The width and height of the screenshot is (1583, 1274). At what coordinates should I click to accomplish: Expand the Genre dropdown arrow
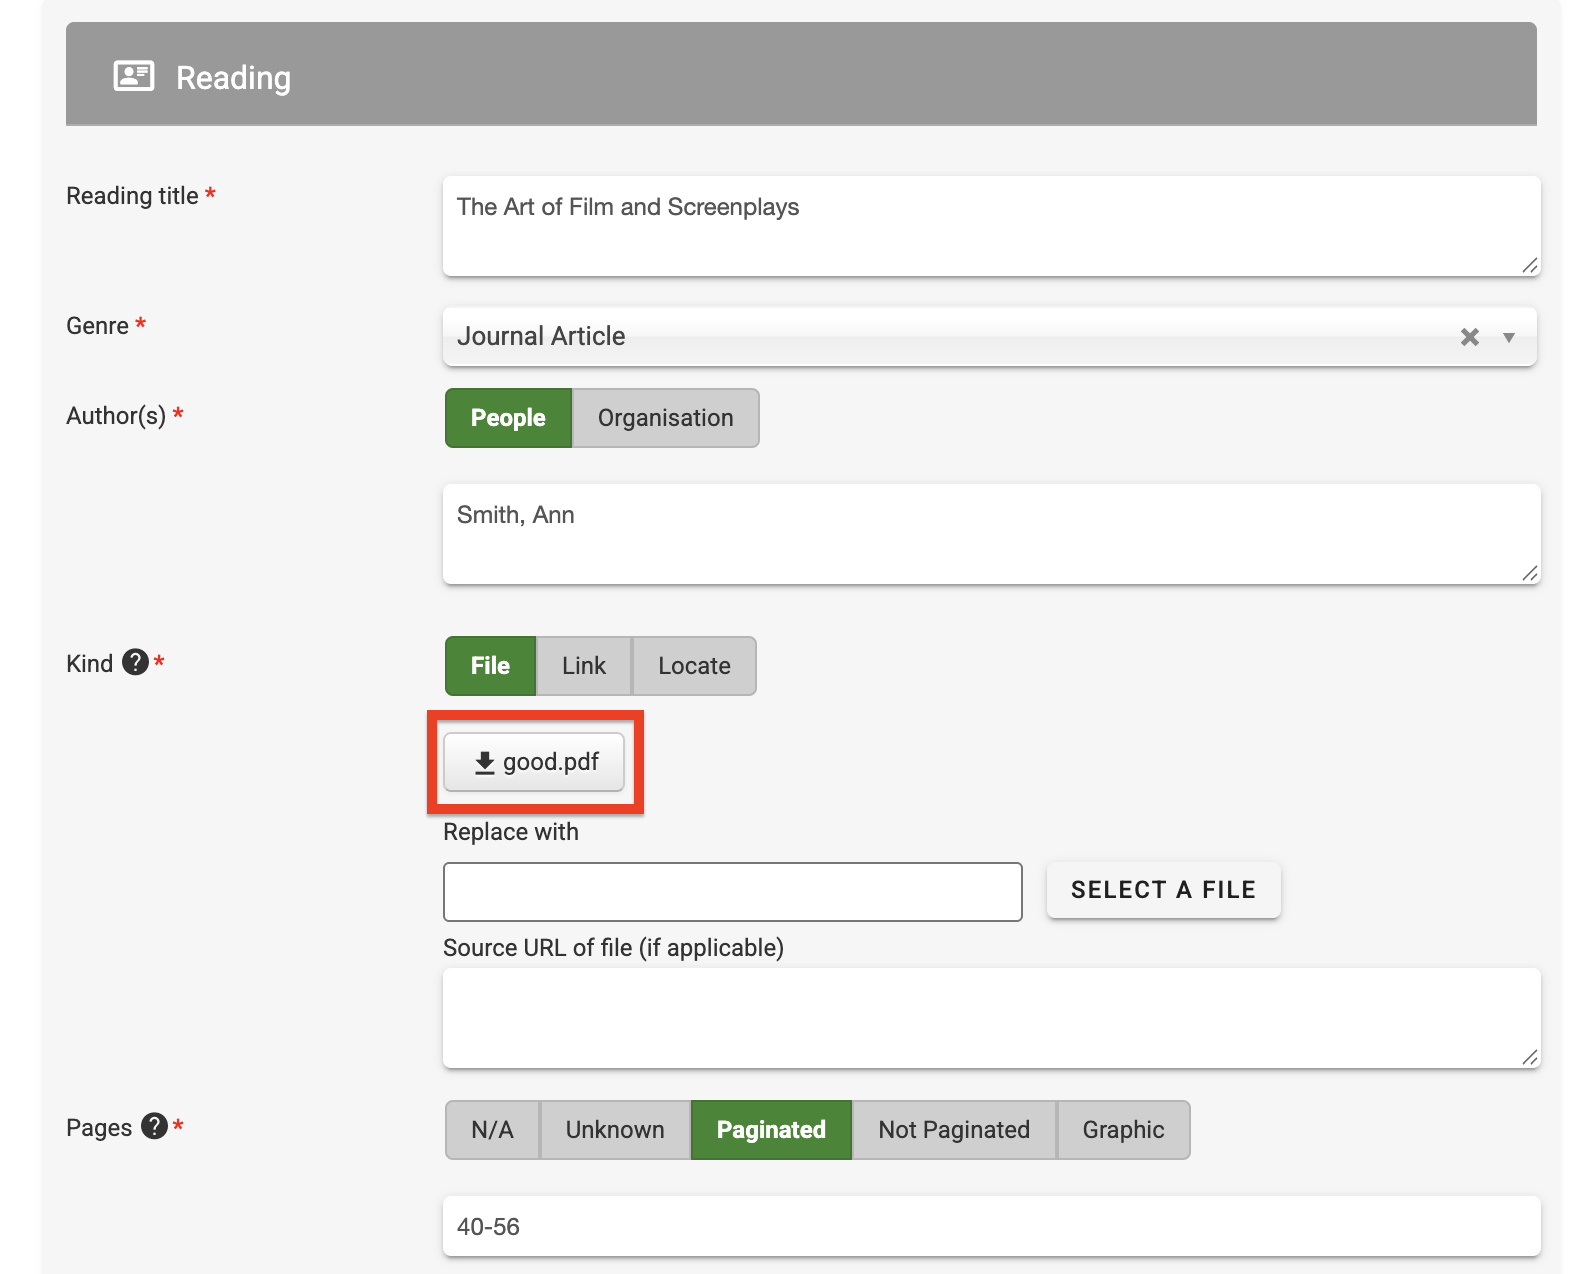pos(1508,337)
